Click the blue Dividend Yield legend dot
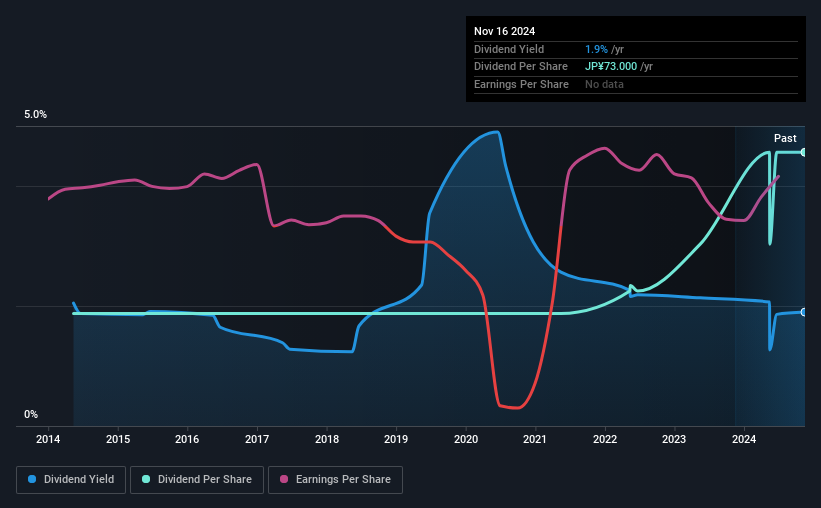This screenshot has width=821, height=508. click(x=32, y=479)
